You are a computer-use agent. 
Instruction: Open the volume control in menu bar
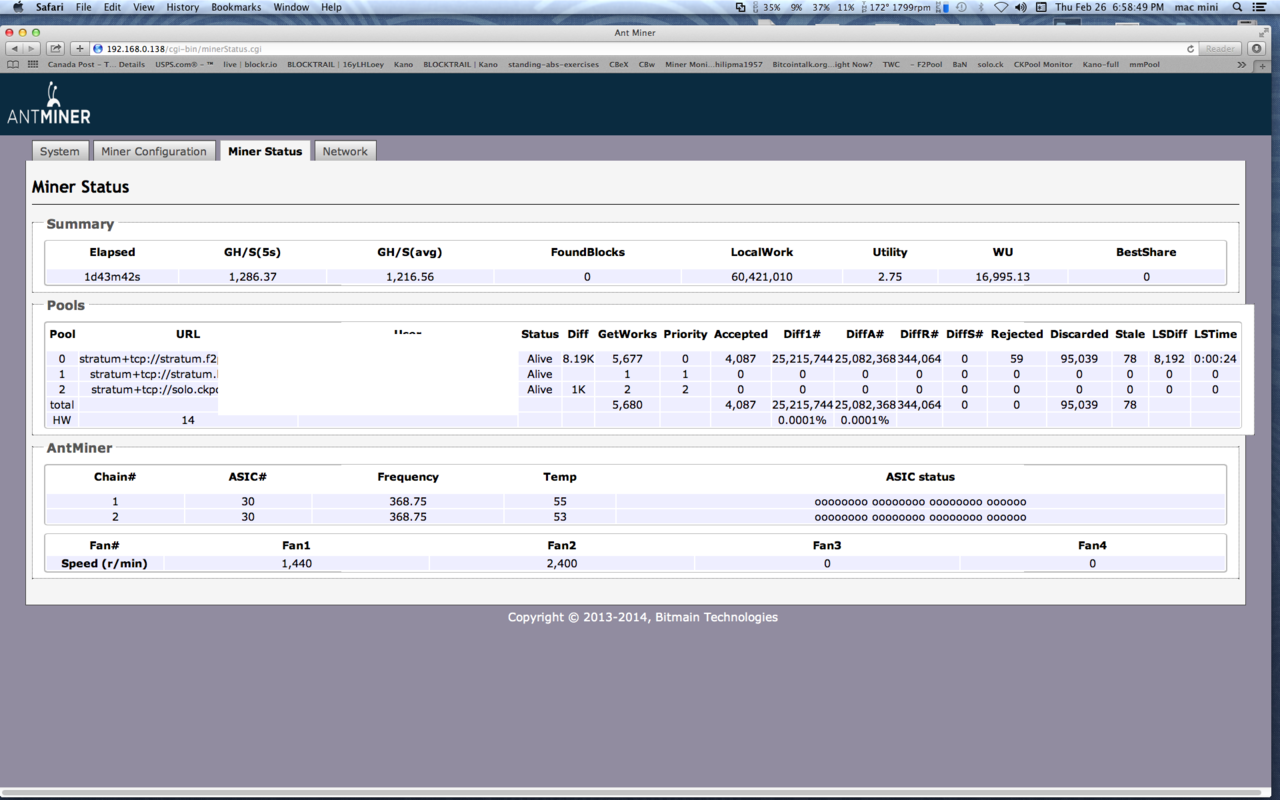(1021, 7)
